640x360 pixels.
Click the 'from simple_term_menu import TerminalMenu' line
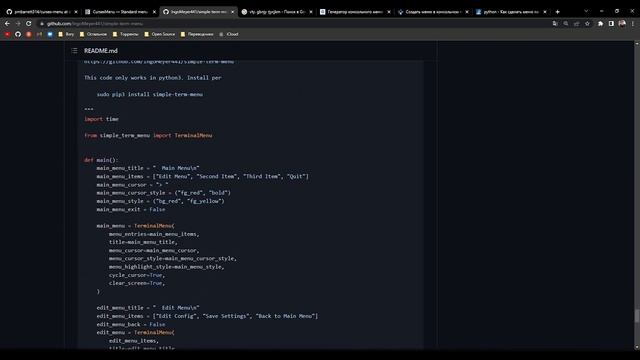click(x=148, y=136)
